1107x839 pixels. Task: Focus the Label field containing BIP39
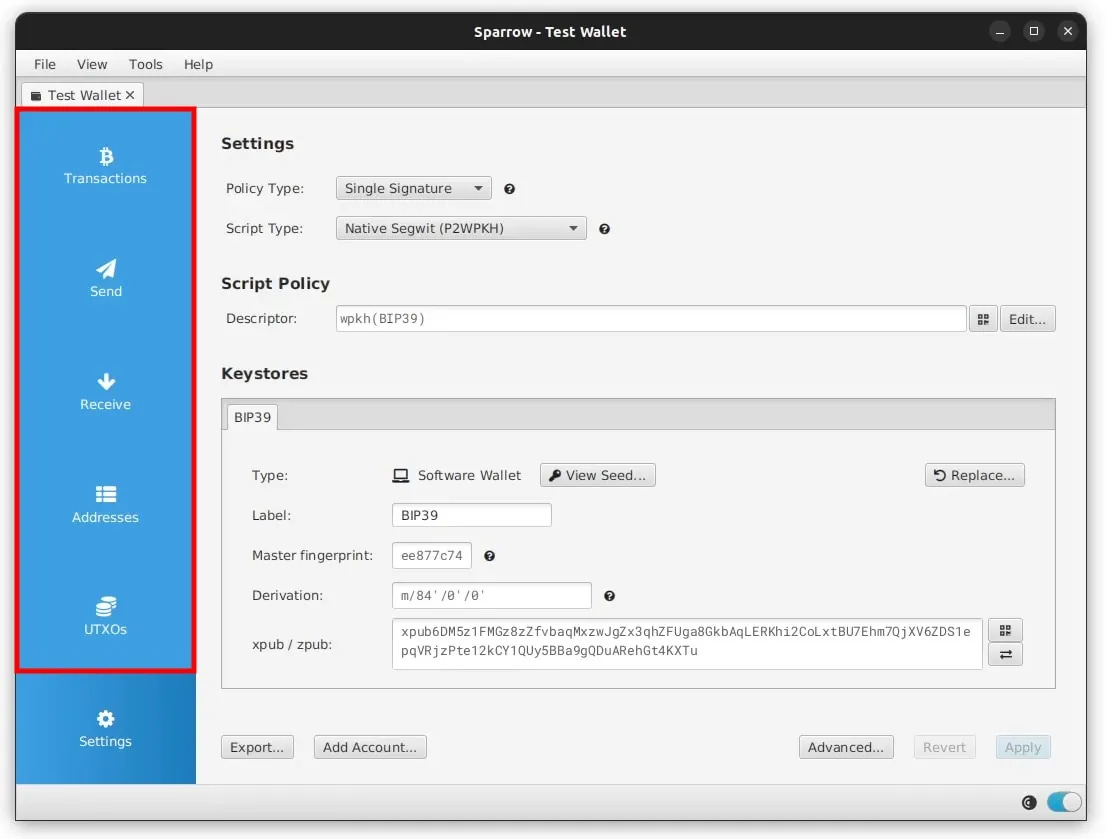point(472,515)
